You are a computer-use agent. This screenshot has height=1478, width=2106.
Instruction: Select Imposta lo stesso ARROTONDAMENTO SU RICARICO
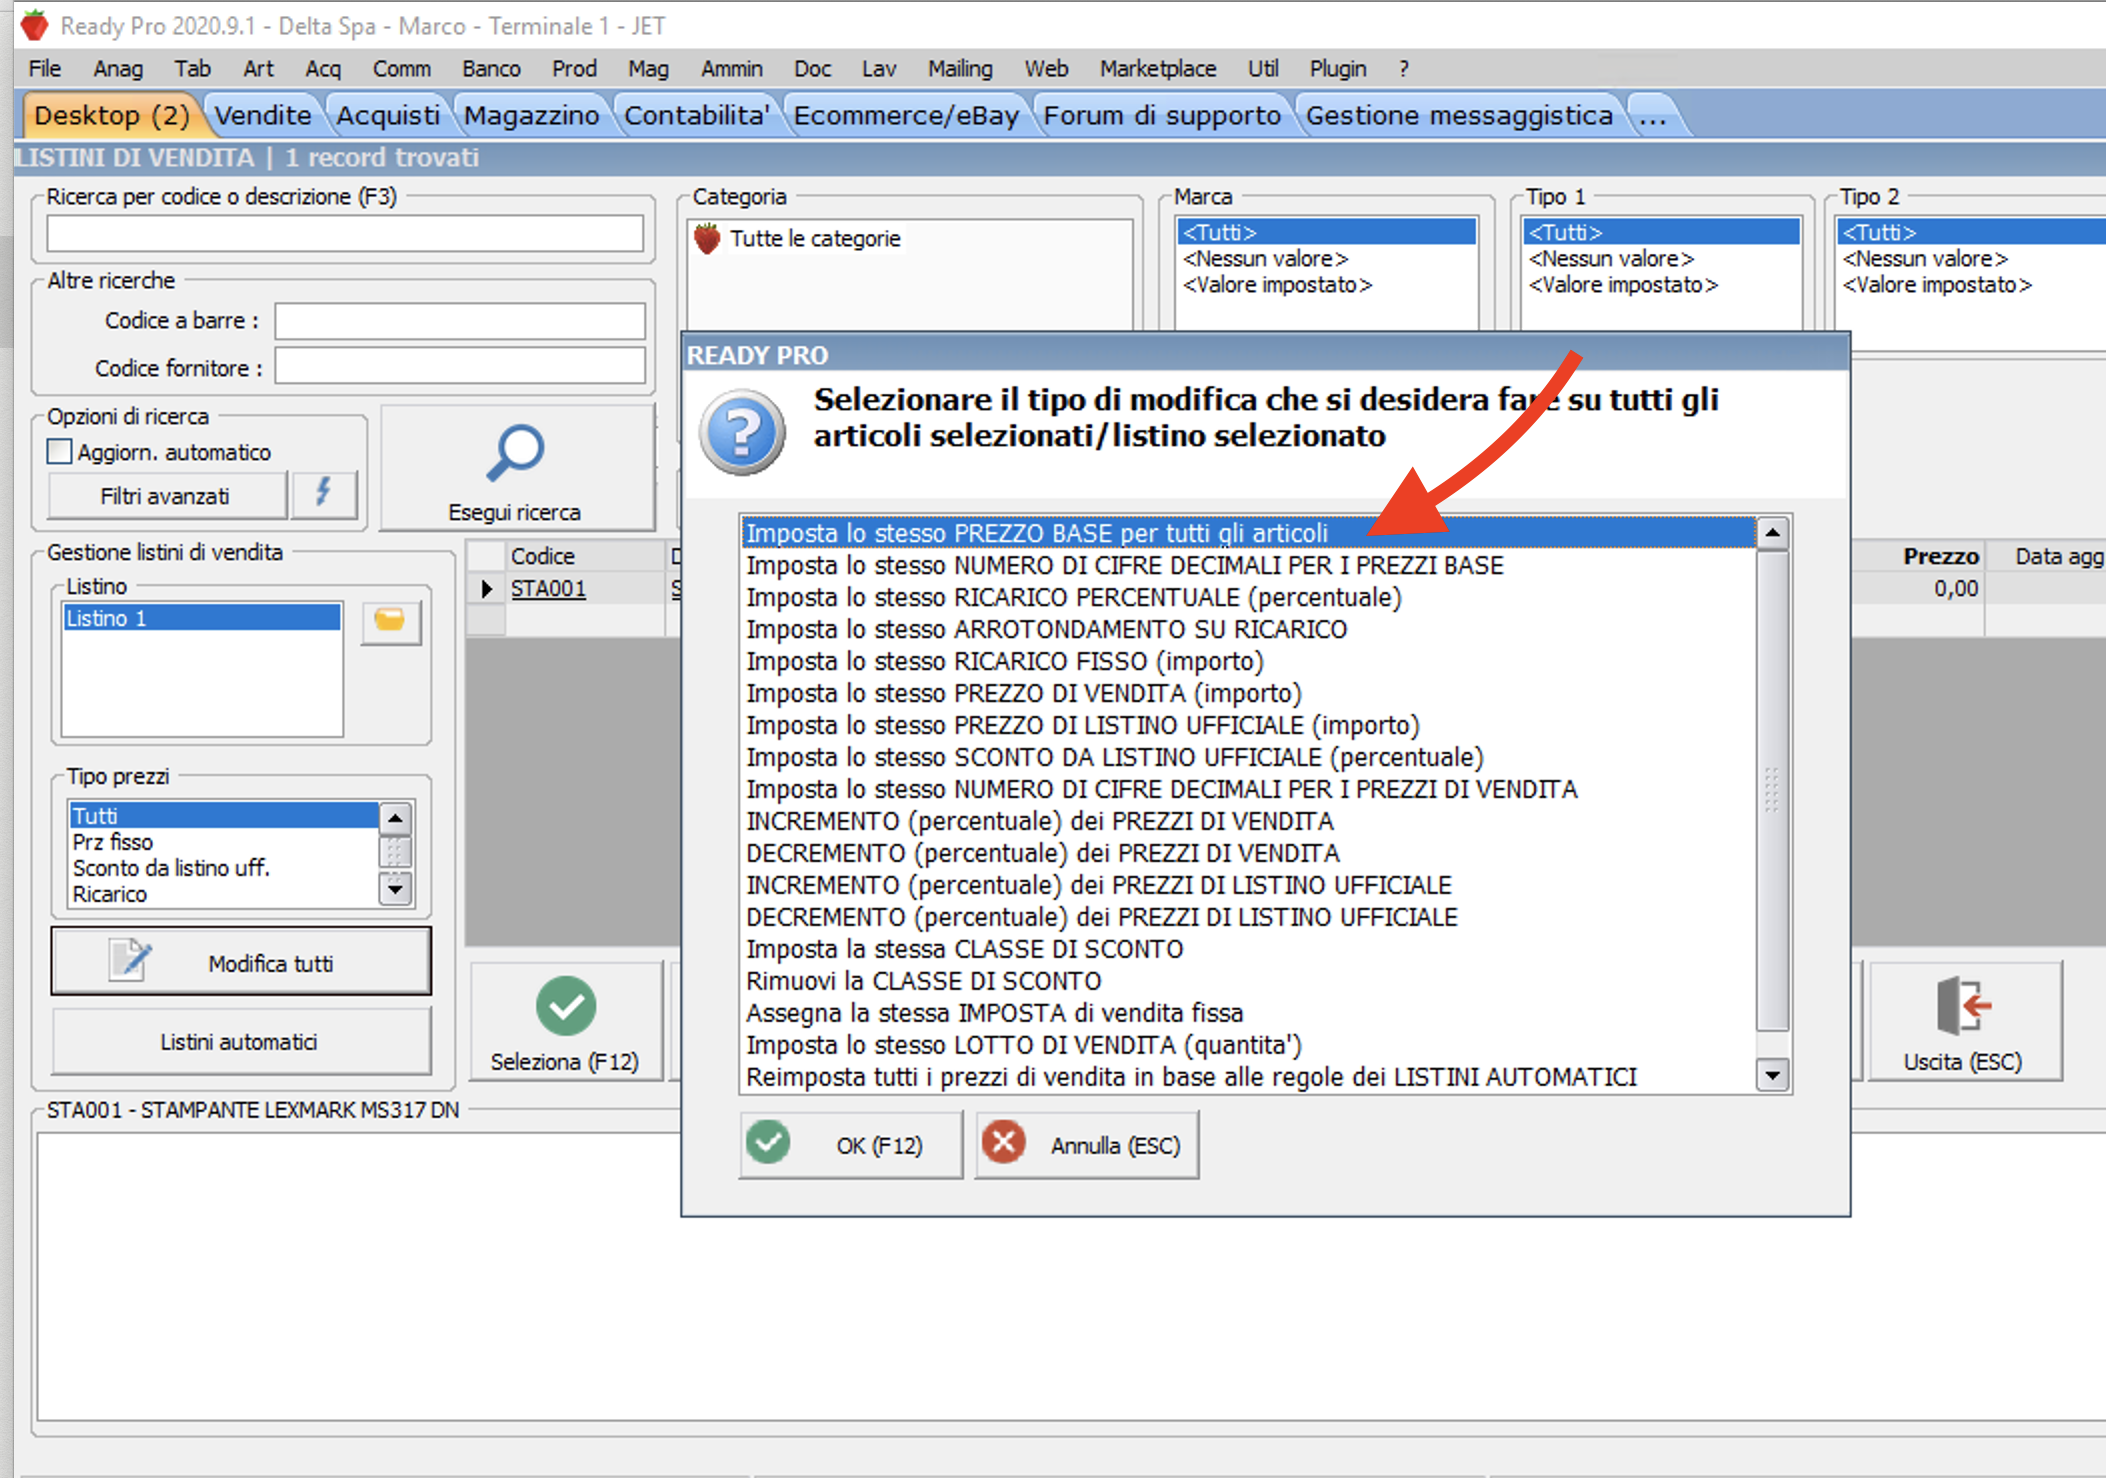point(1248,629)
